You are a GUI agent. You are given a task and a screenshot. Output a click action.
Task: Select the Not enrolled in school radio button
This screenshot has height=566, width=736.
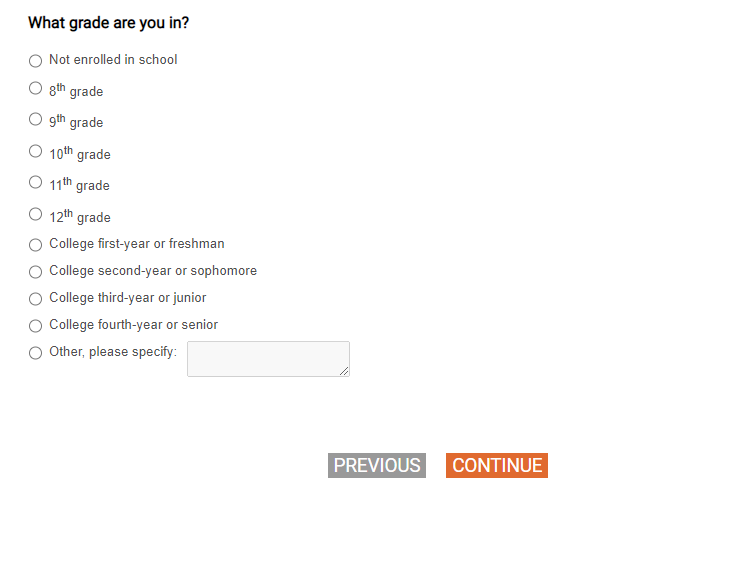(x=36, y=61)
